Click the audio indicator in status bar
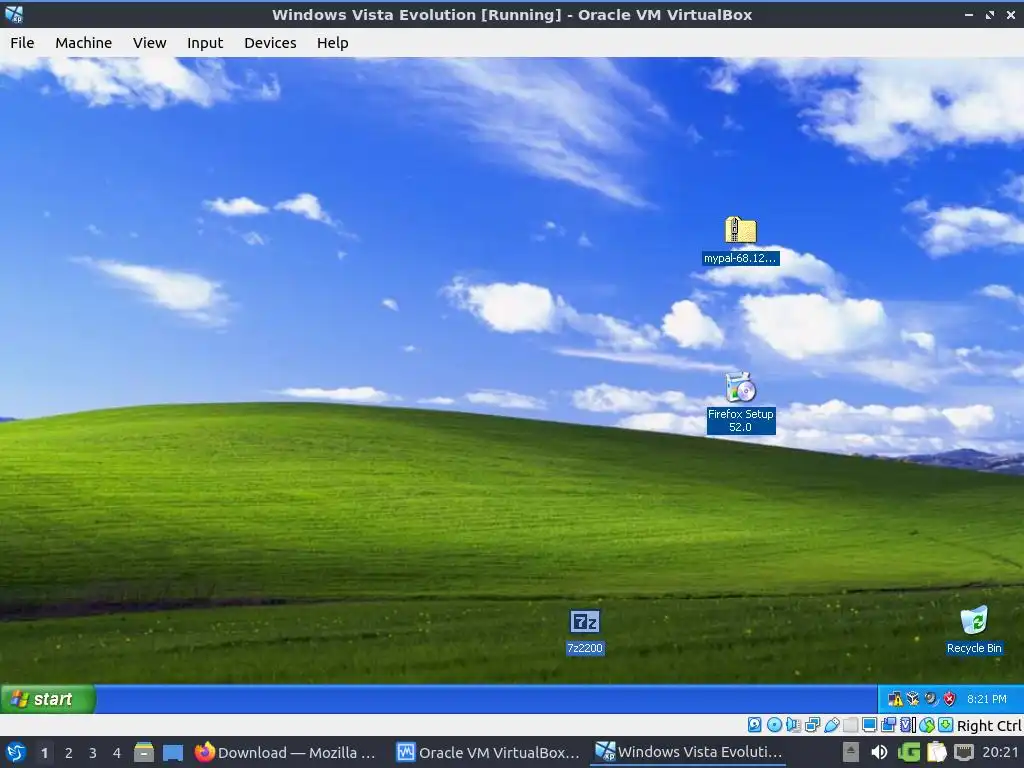The width and height of the screenshot is (1024, 768). click(793, 725)
